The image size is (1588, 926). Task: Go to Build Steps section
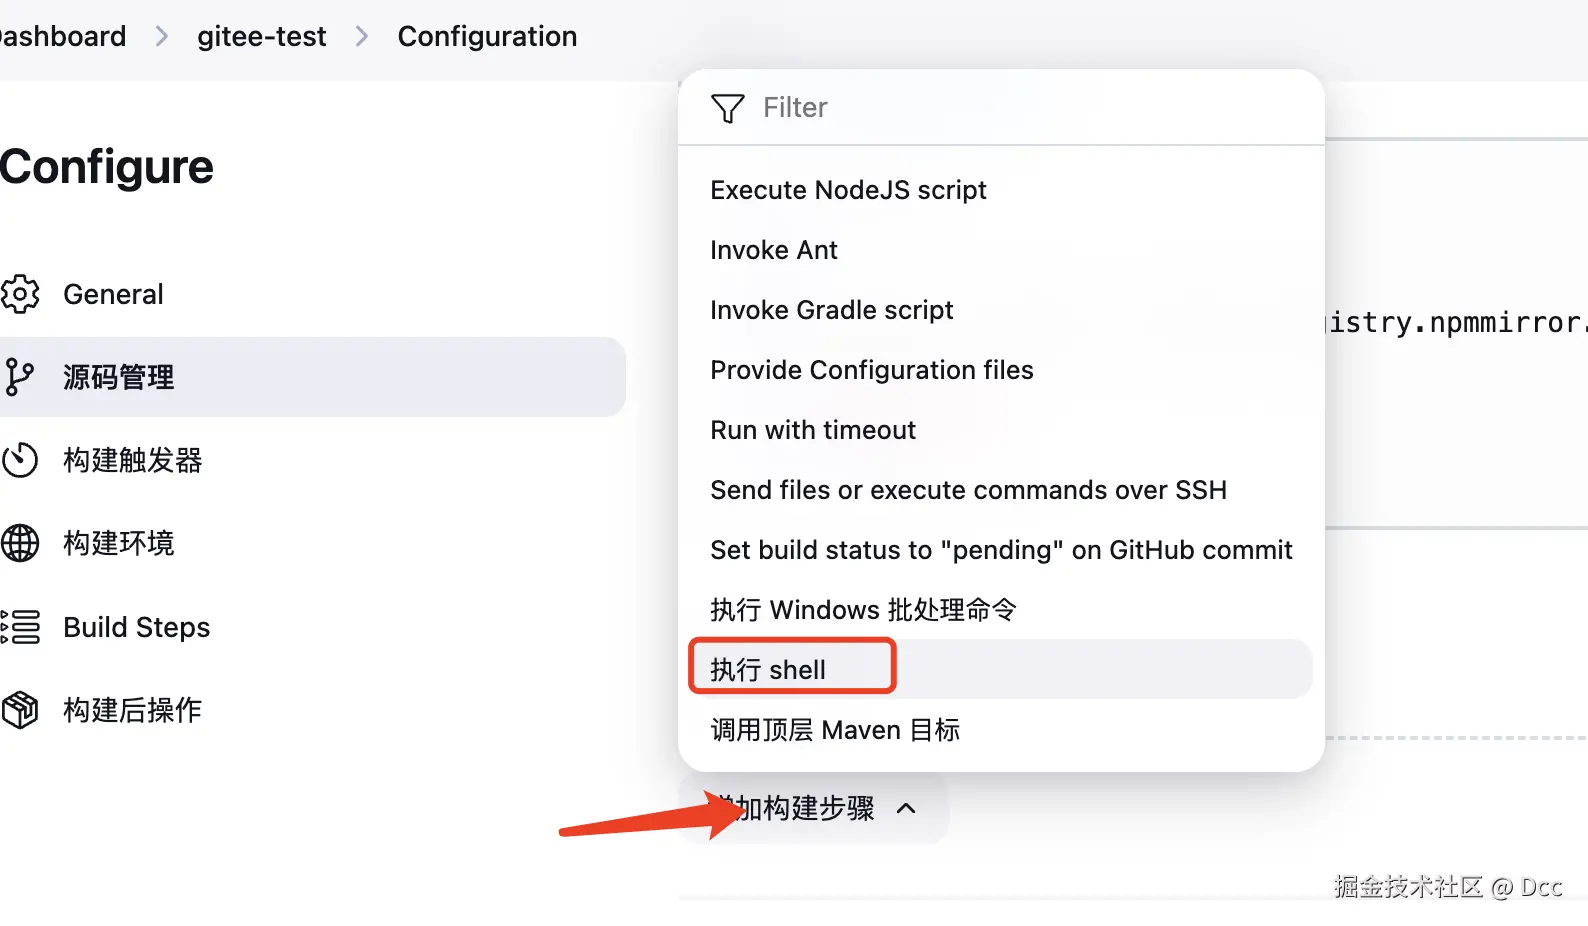pyautogui.click(x=136, y=627)
